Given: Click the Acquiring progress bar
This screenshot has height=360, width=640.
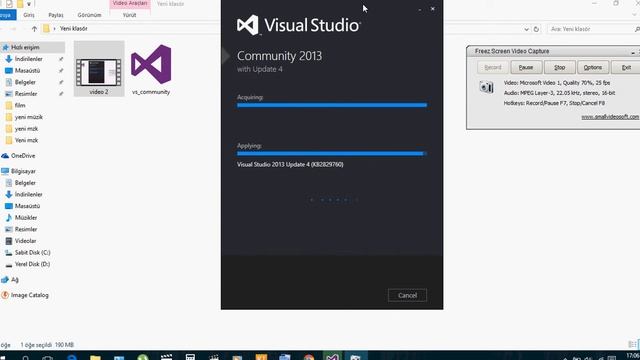Looking at the screenshot, I should (x=332, y=105).
